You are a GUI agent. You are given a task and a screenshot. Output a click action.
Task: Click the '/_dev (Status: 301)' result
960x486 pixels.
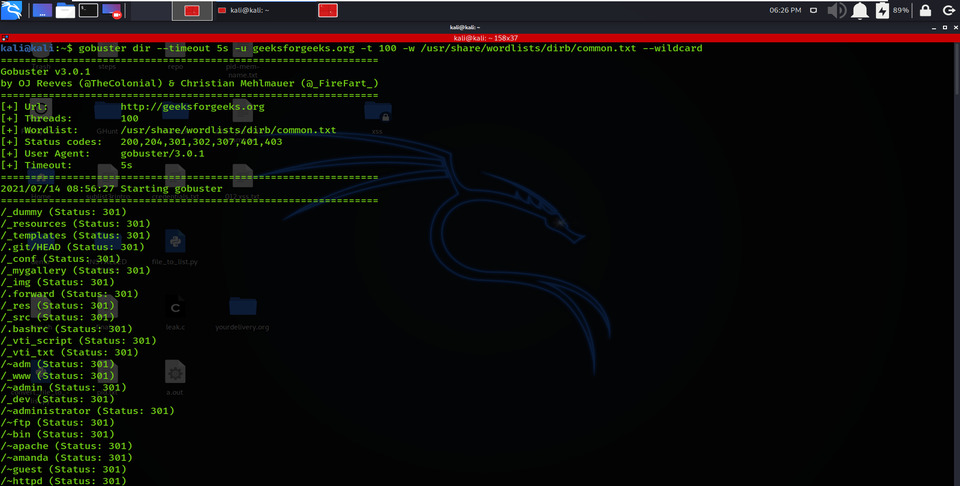[x=58, y=399]
